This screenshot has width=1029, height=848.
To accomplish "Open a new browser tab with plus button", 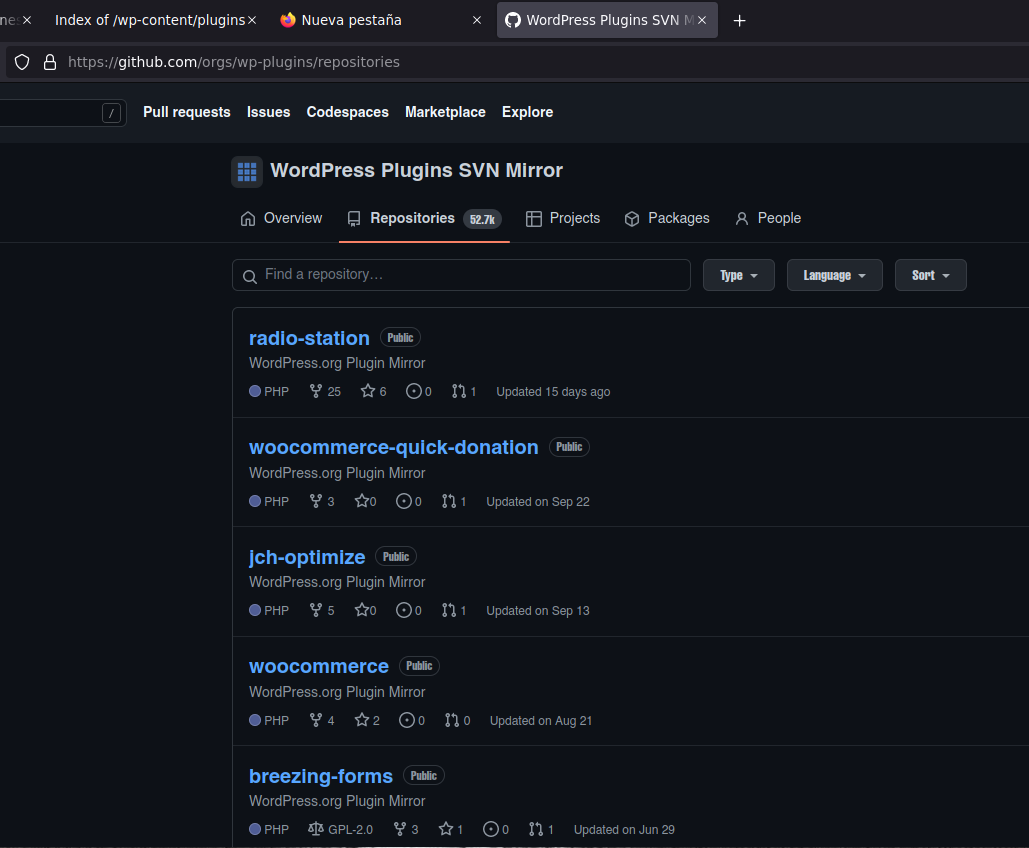I will 740,20.
